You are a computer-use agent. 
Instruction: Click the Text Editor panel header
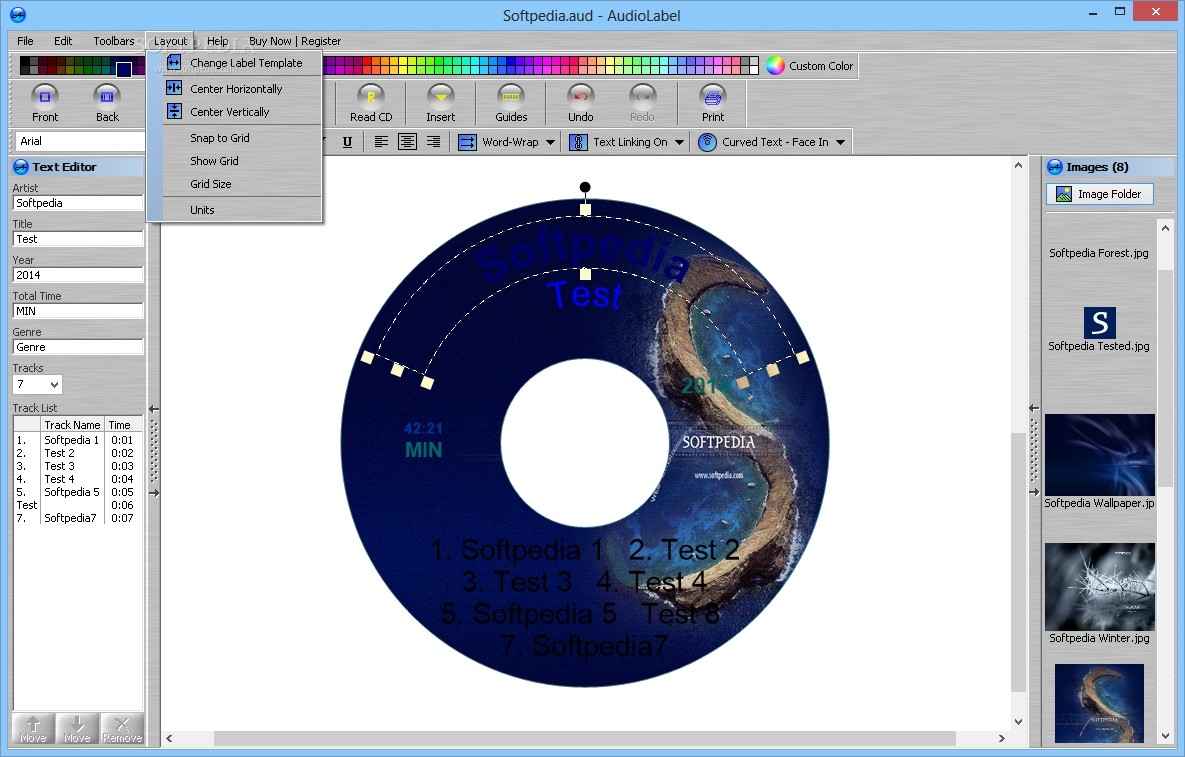pyautogui.click(x=78, y=167)
